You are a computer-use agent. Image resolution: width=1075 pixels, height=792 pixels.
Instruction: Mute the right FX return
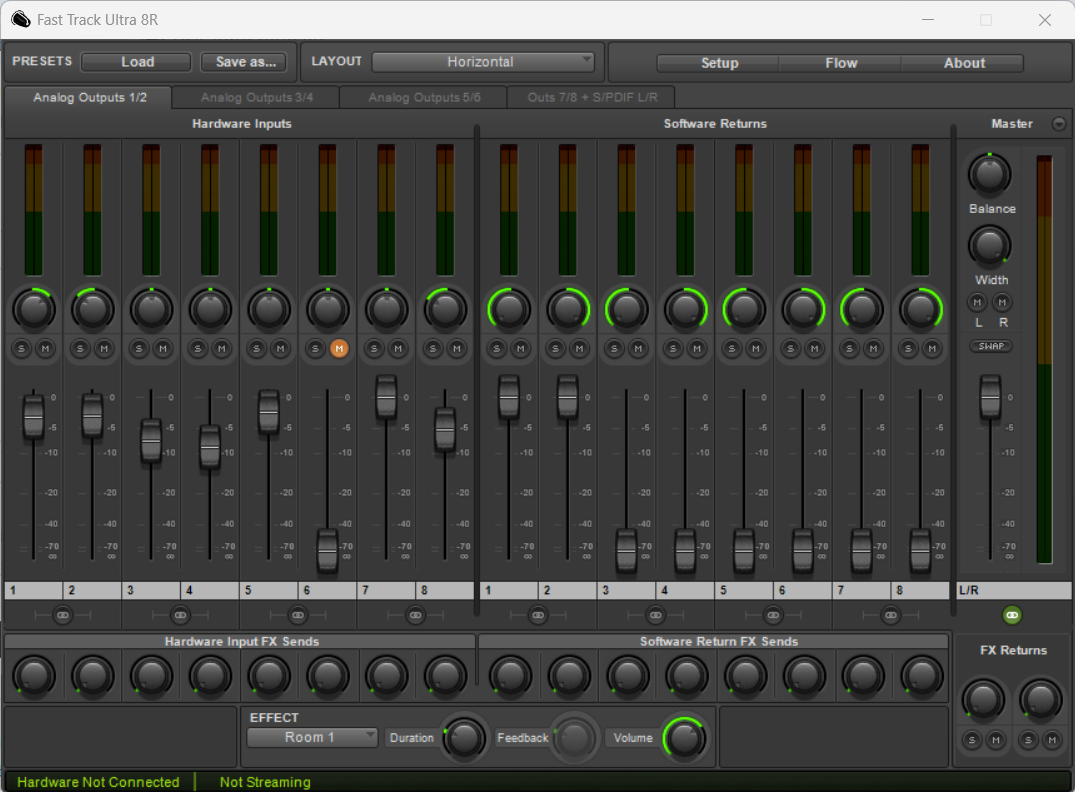(1052, 740)
